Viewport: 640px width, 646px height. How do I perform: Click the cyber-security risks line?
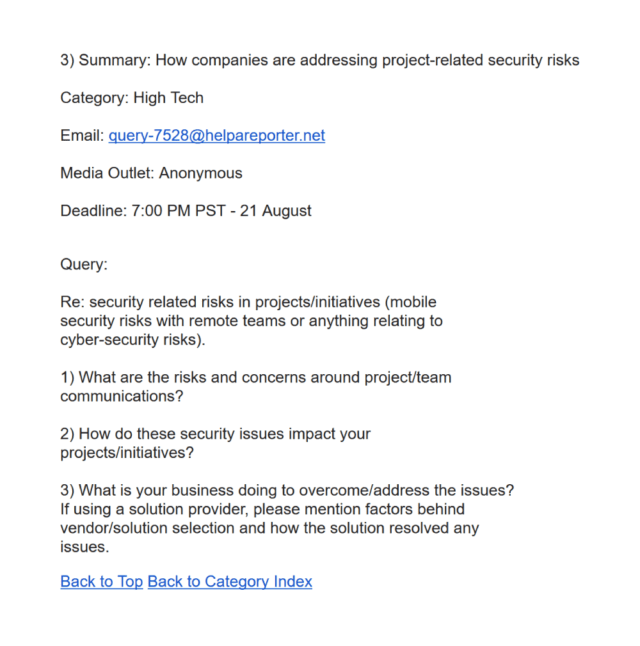[x=133, y=340]
